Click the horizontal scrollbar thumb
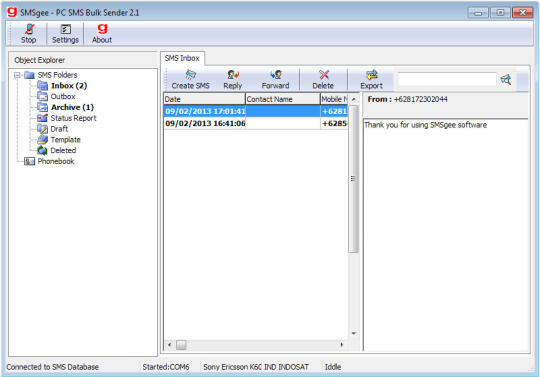 click(x=181, y=345)
